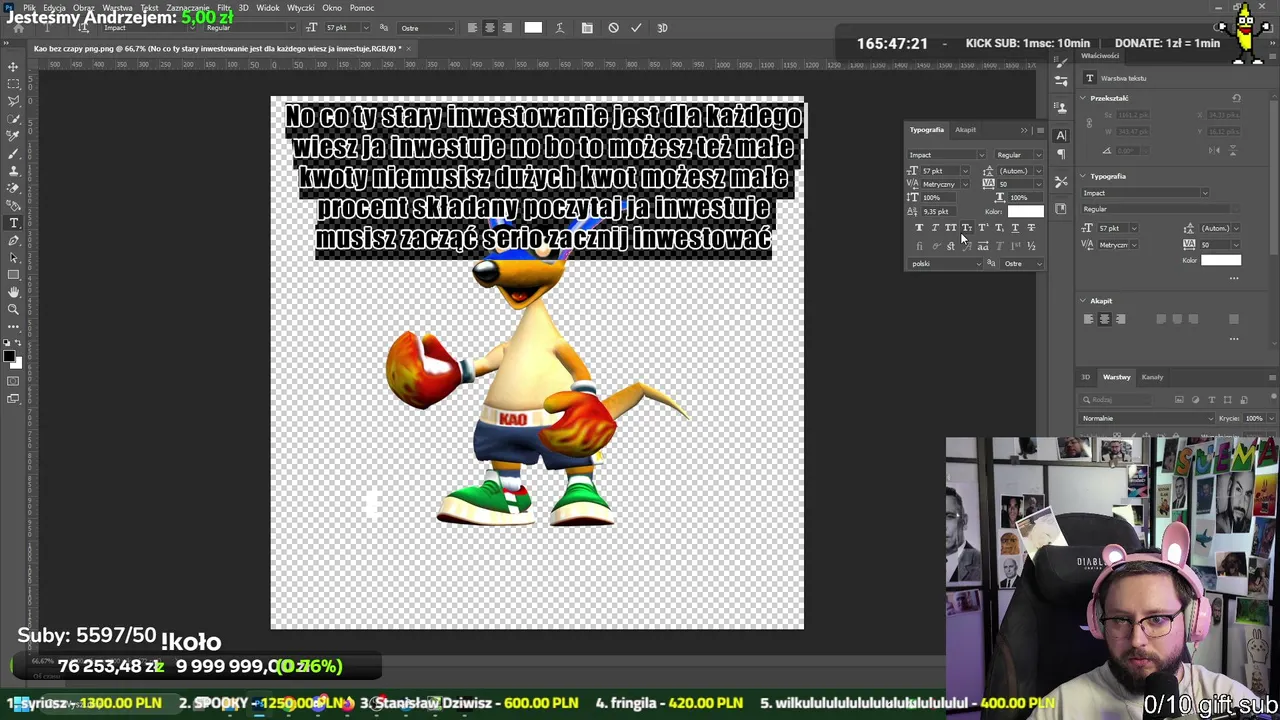Center text in the options bar
Viewport: 1280px width, 720px height.
coord(489,28)
